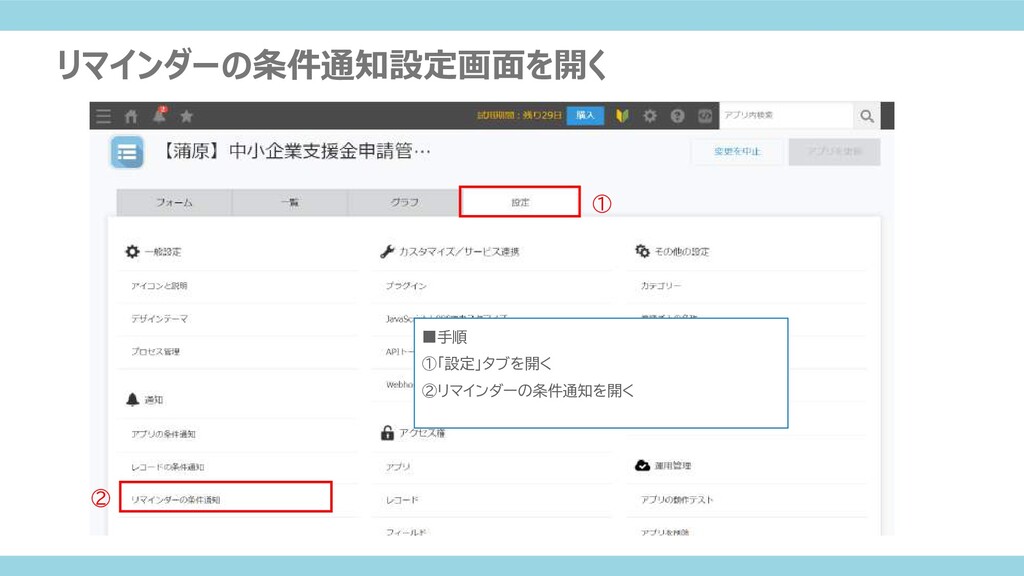Open アプリ under アクセス権
1024x576 pixels.
(x=398, y=467)
